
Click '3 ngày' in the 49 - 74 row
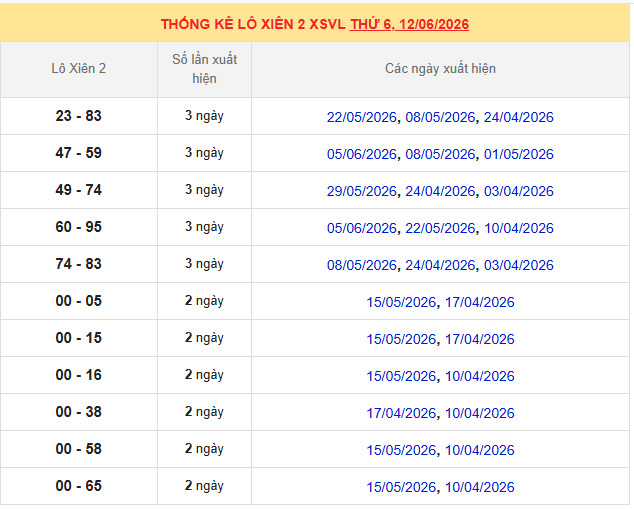204,190
